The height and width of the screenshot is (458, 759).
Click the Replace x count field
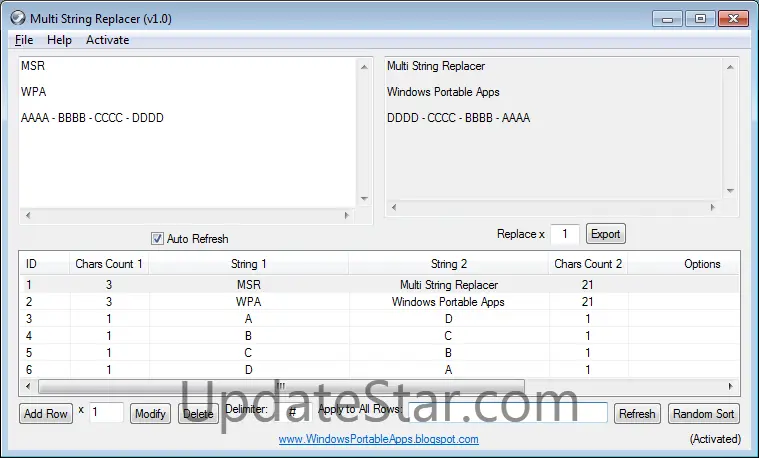pyautogui.click(x=565, y=234)
